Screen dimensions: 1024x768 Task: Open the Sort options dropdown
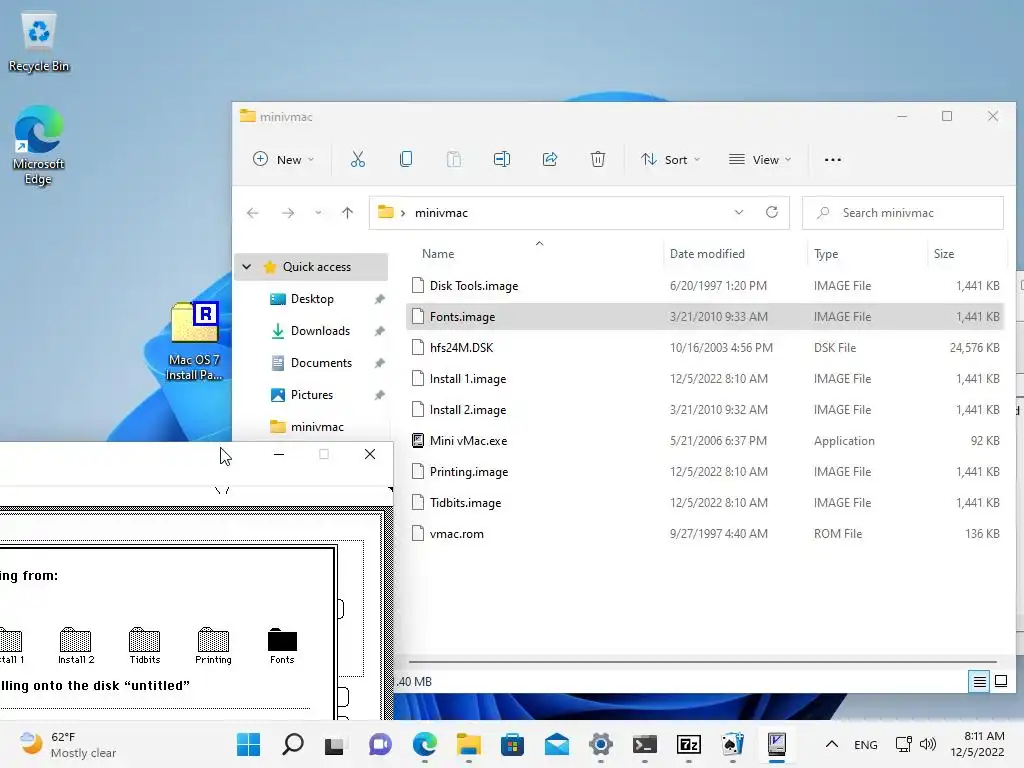click(x=671, y=159)
